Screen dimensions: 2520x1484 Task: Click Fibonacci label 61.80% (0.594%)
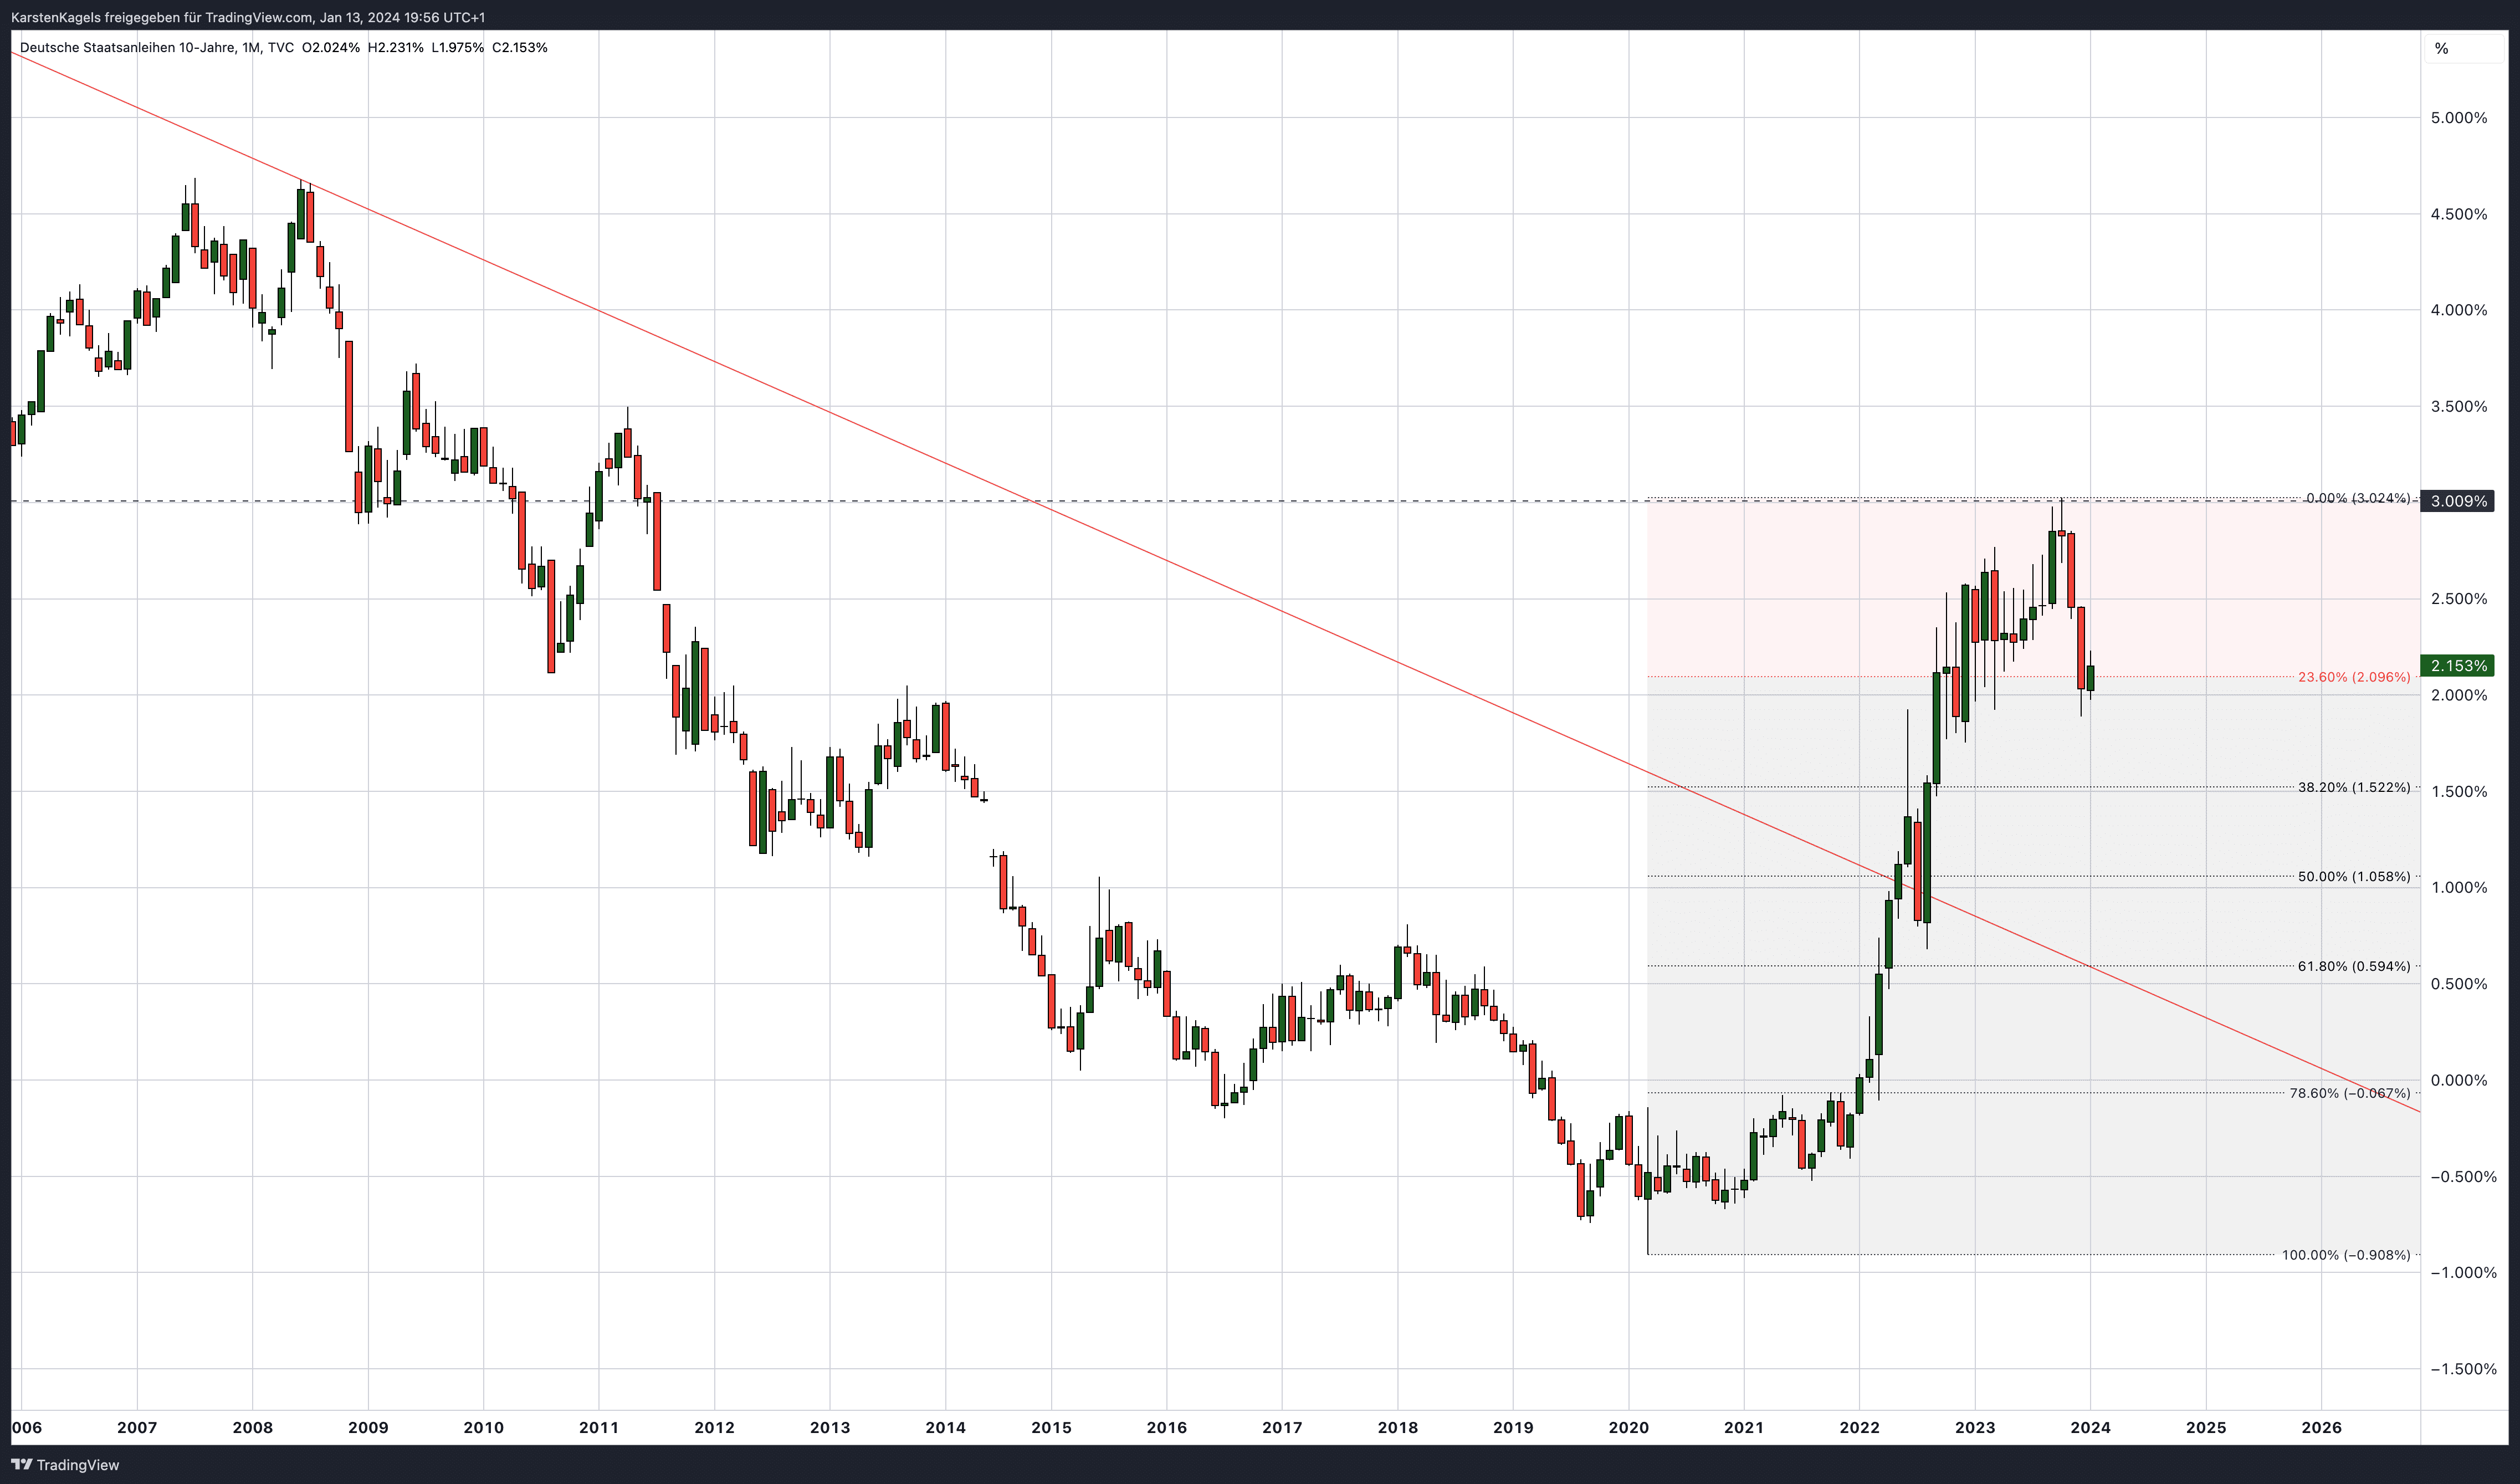[2354, 966]
